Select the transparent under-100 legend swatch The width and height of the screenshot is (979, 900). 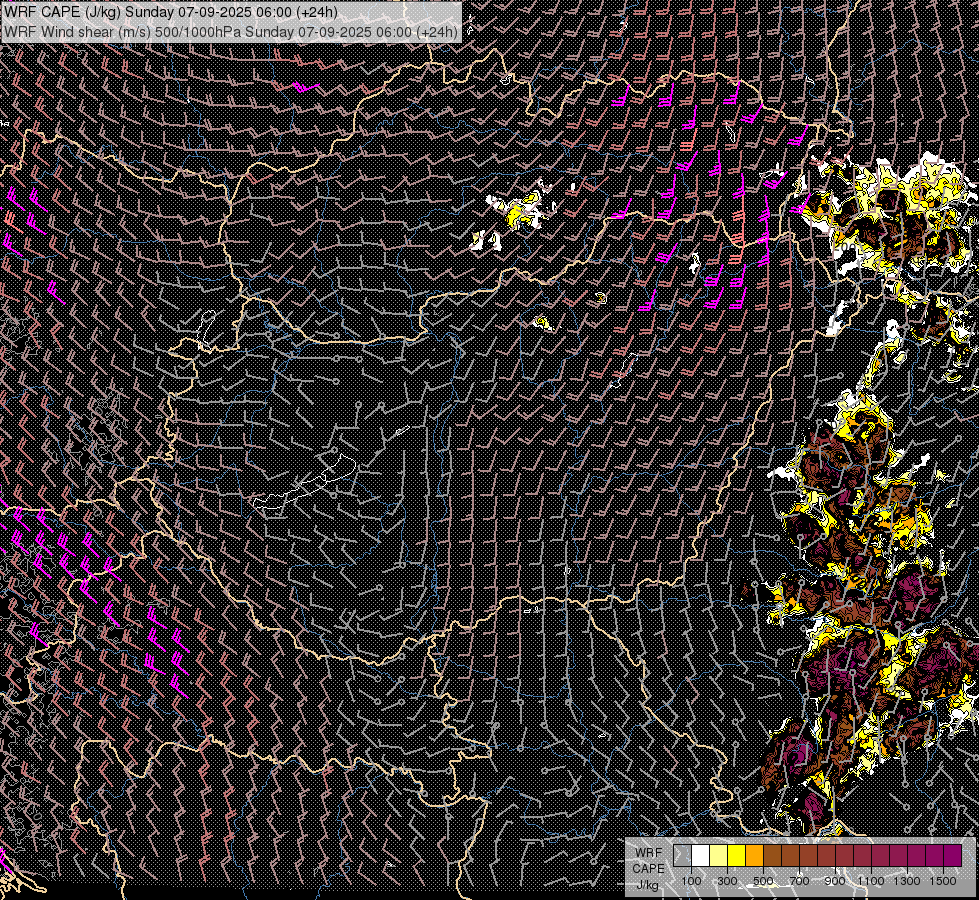pos(682,855)
